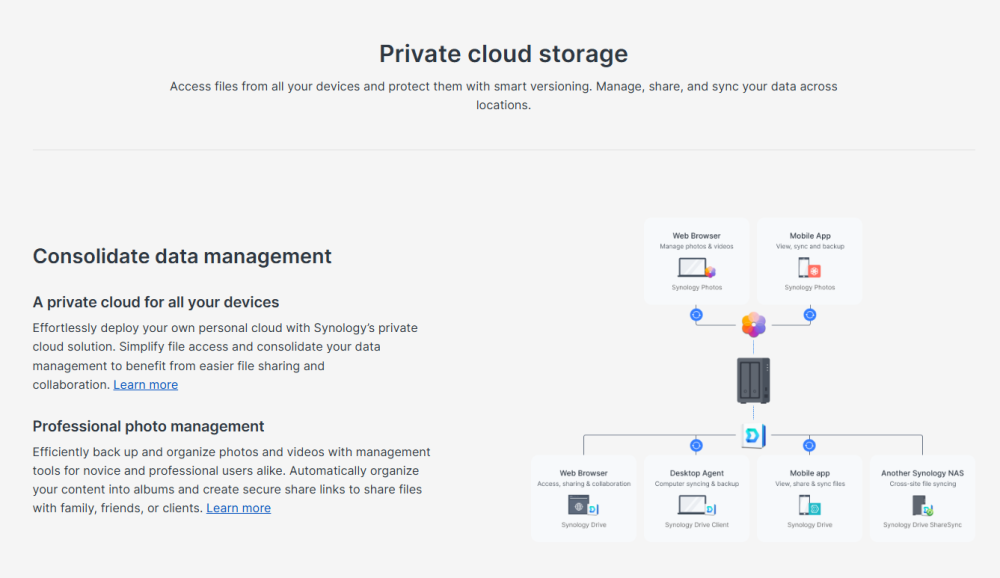Click sync circle under top Web Browser card
This screenshot has width=1000, height=578.
tap(696, 315)
